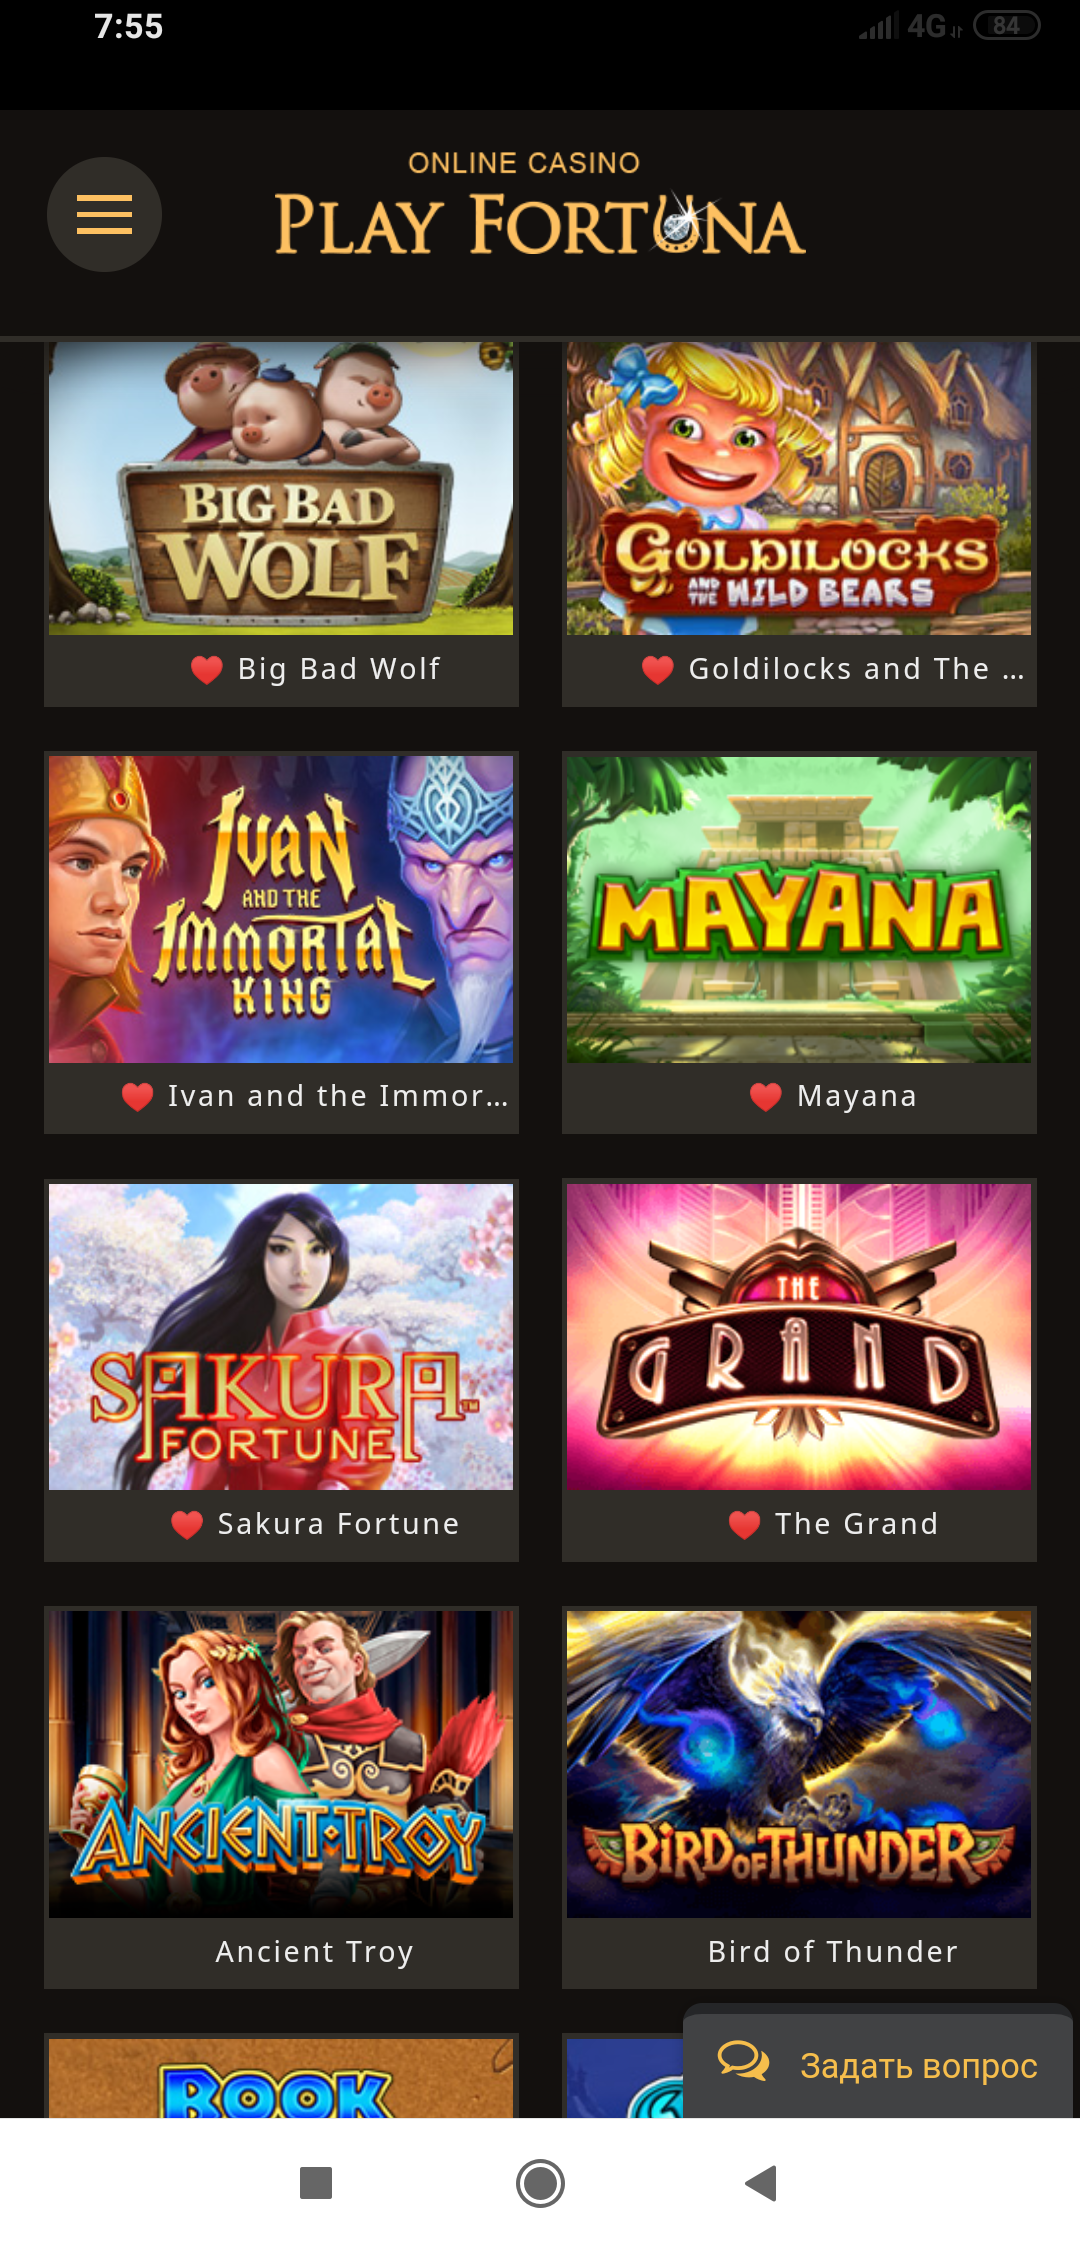Click the Bird of Thunder title
The width and height of the screenshot is (1080, 2248).
[833, 1951]
